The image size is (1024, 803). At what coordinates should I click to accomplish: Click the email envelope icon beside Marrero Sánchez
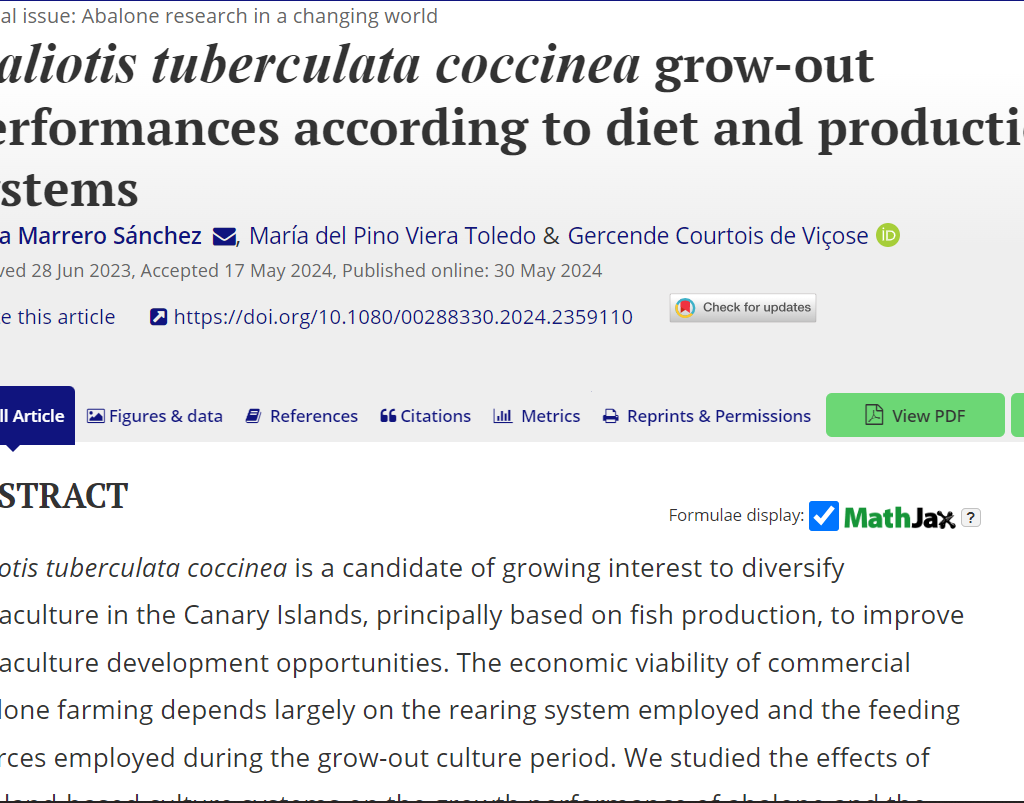point(225,237)
